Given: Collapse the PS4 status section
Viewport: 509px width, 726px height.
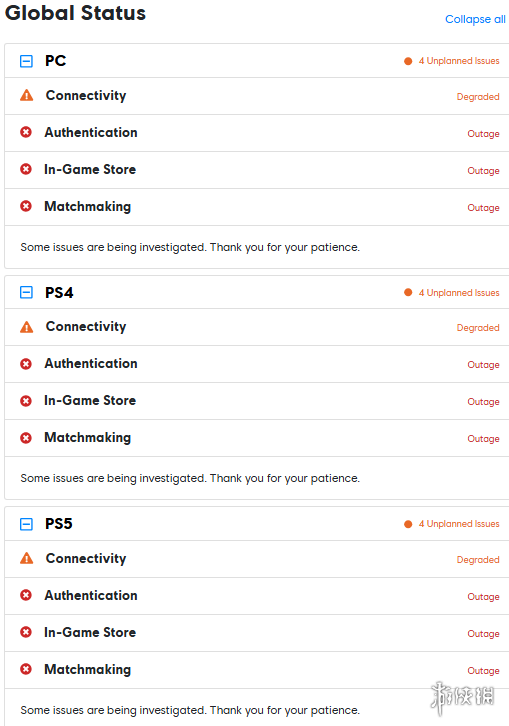Looking at the screenshot, I should tap(26, 292).
